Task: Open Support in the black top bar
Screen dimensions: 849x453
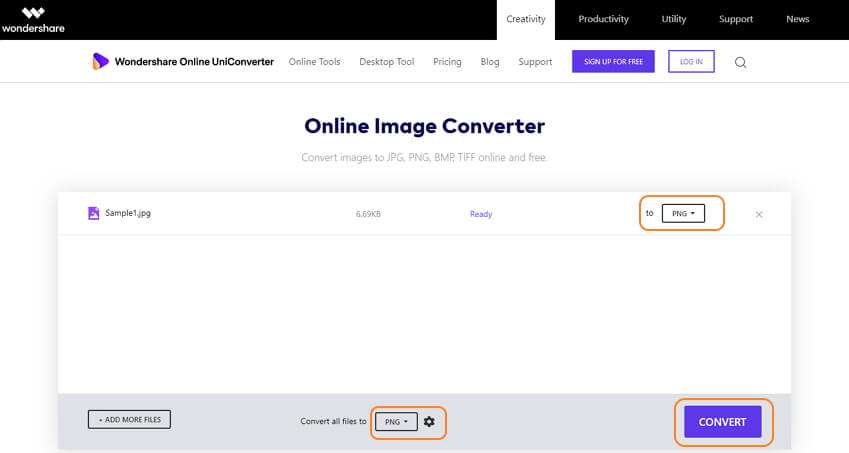Action: (735, 19)
